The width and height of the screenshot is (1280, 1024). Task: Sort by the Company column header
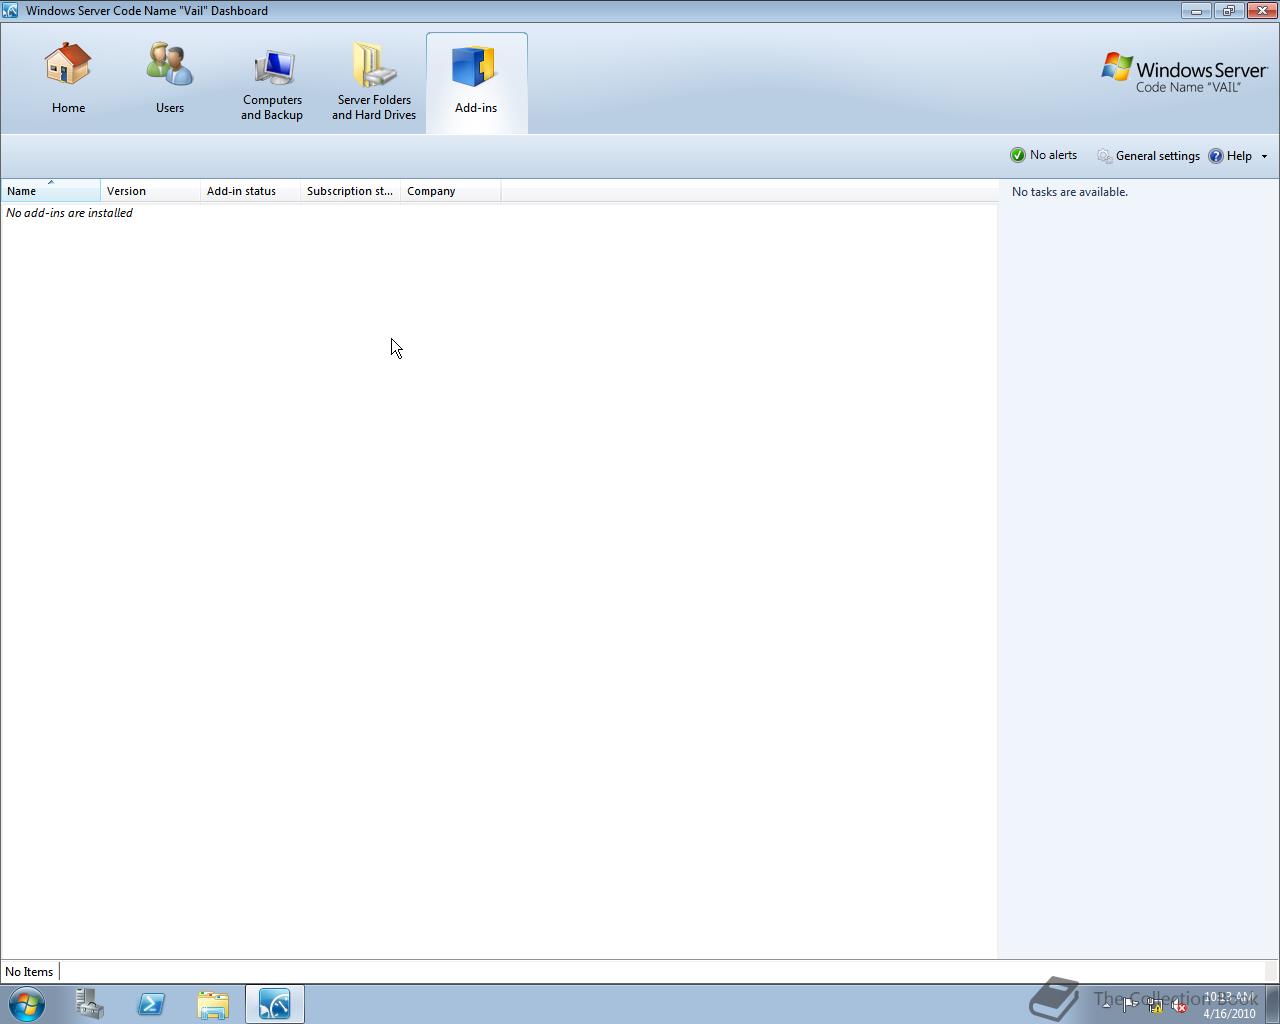[x=451, y=191]
